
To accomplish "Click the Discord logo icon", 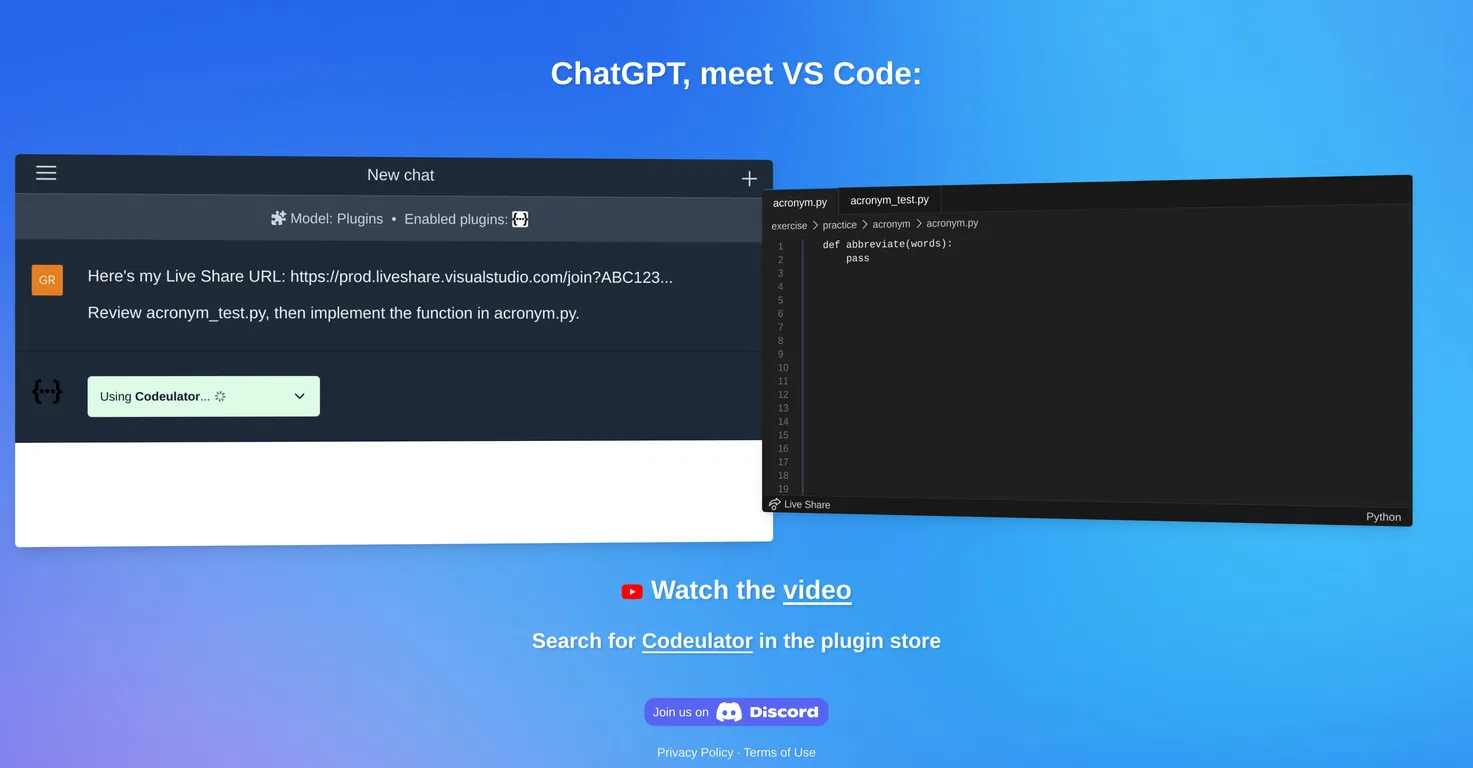I will (x=729, y=712).
